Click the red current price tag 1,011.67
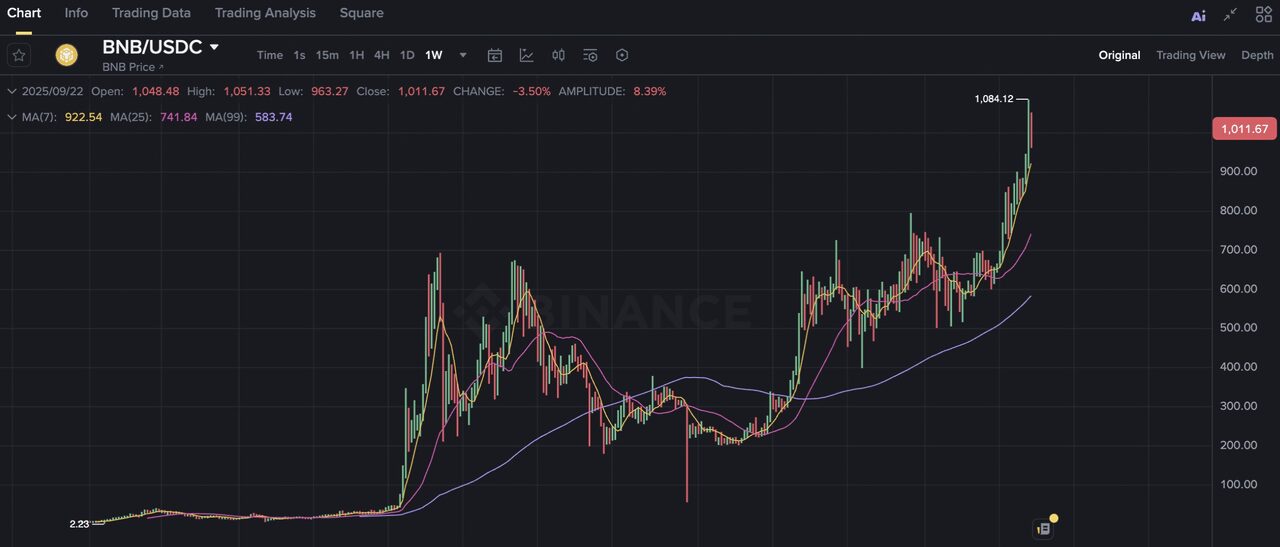The width and height of the screenshot is (1280, 547). point(1244,129)
